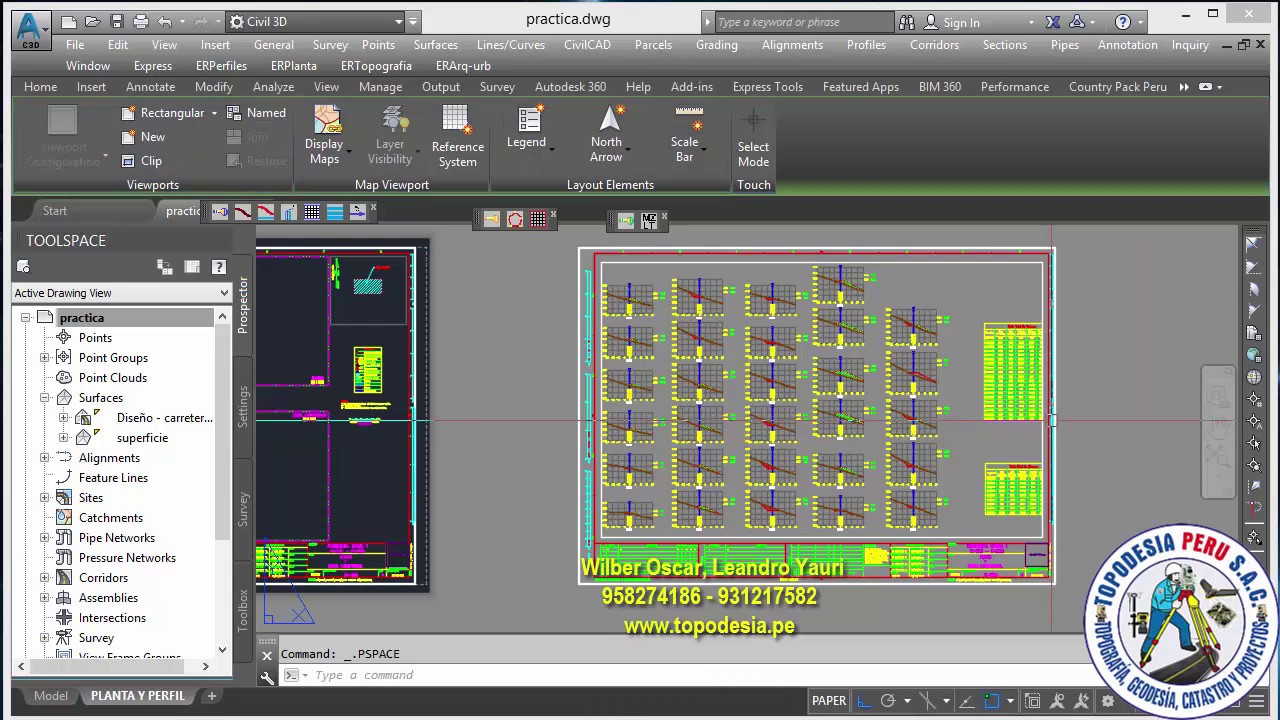Open the Civil 3D application menu logo

[31, 29]
